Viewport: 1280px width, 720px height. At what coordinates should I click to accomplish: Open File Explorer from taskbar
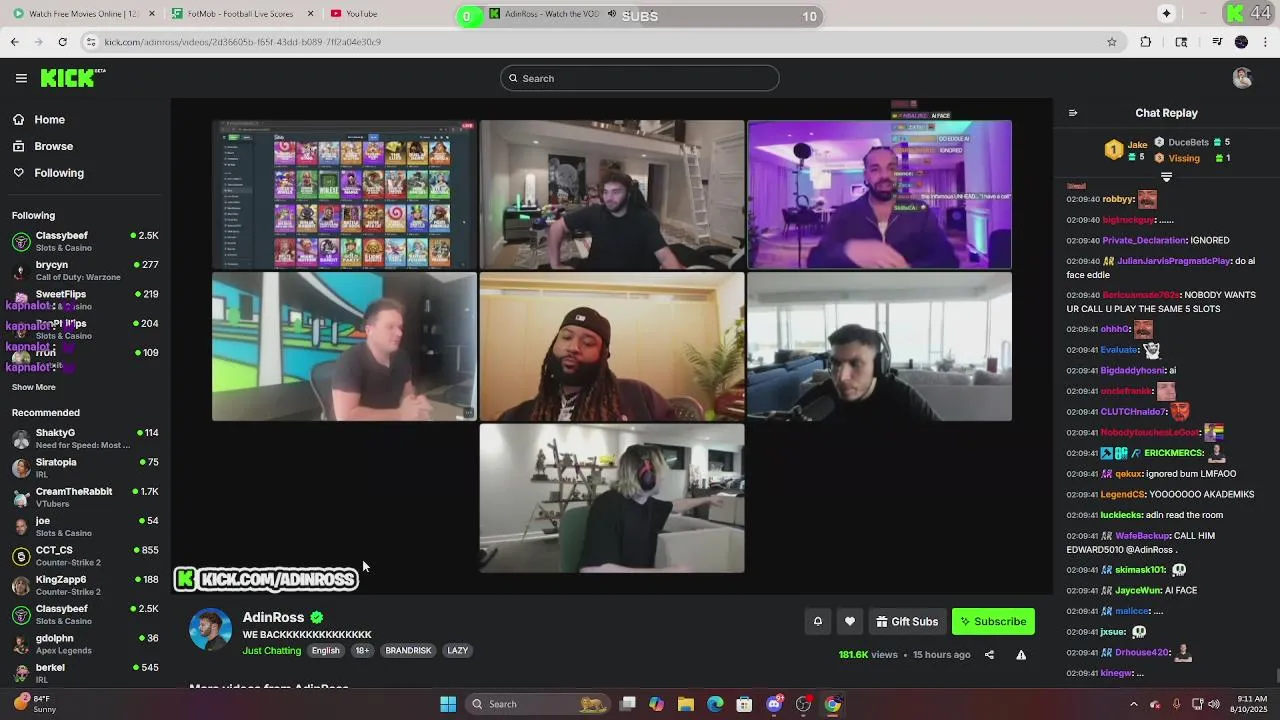686,704
